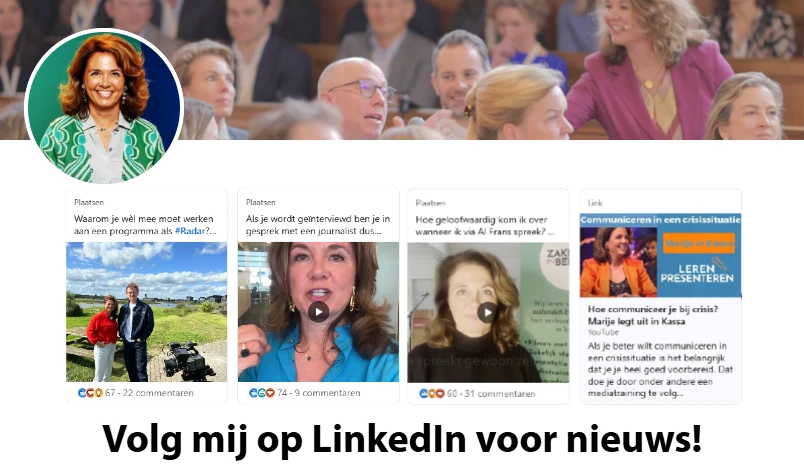The height and width of the screenshot is (469, 804).
Task: Open the 9 commentaren link
Action: point(327,393)
